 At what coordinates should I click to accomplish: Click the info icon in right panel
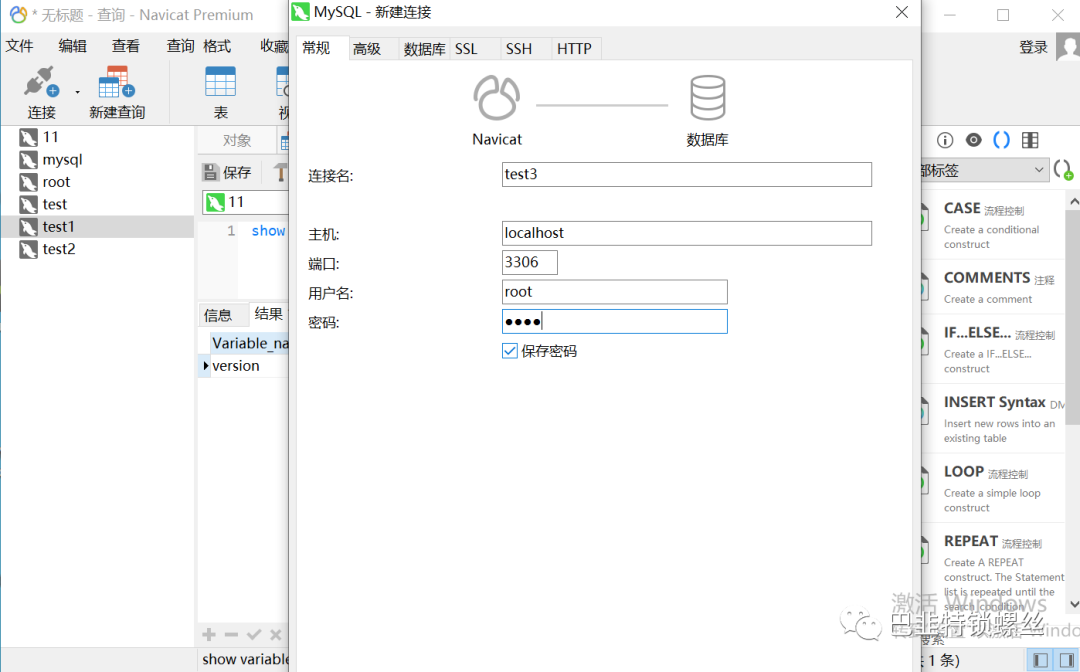click(945, 140)
